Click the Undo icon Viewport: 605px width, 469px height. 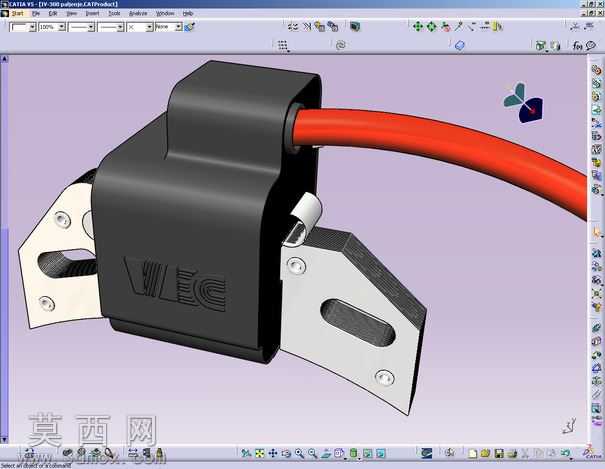[x=566, y=453]
